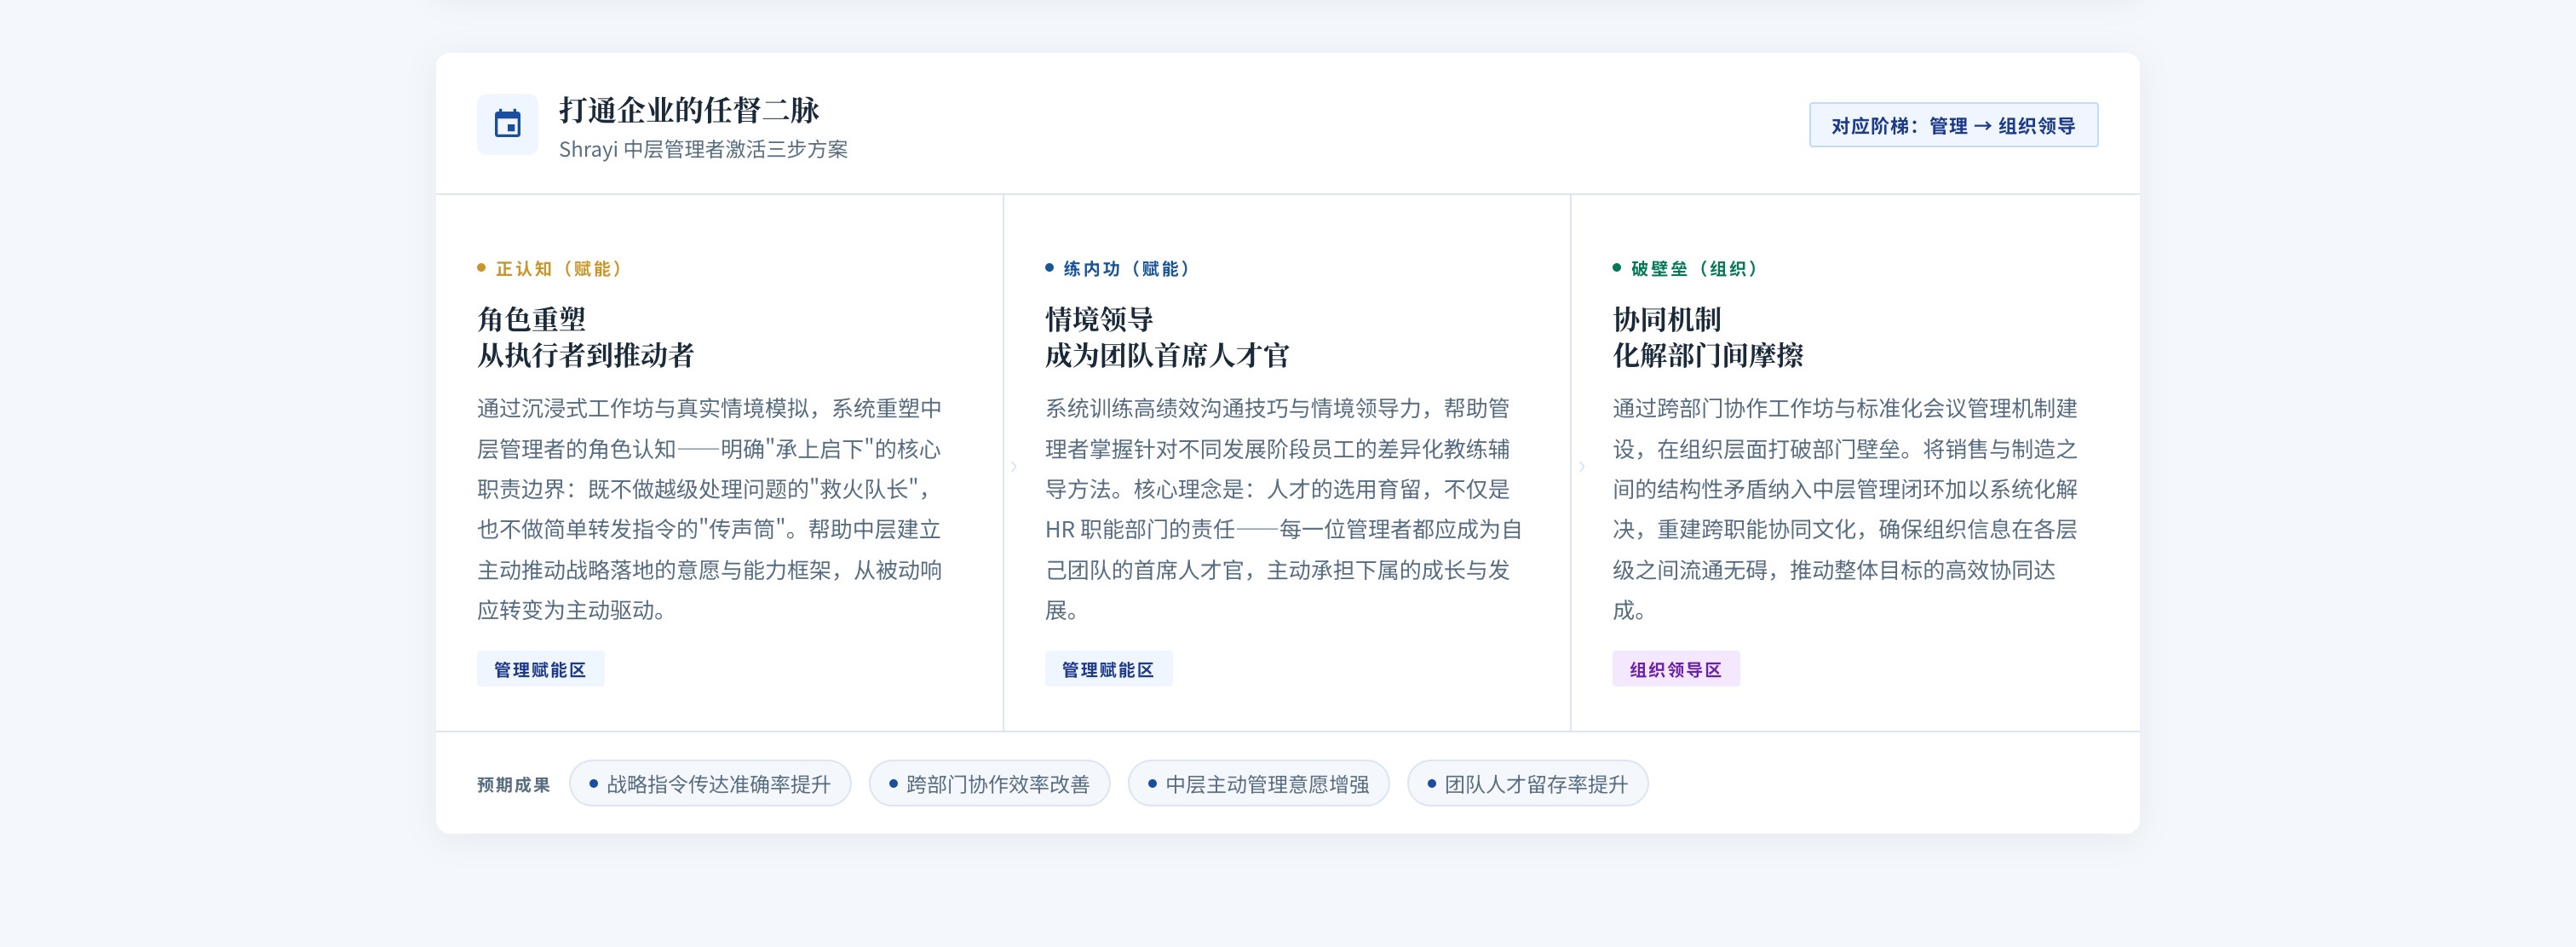Click the 预期成果 label
2576x947 pixels.
point(513,785)
